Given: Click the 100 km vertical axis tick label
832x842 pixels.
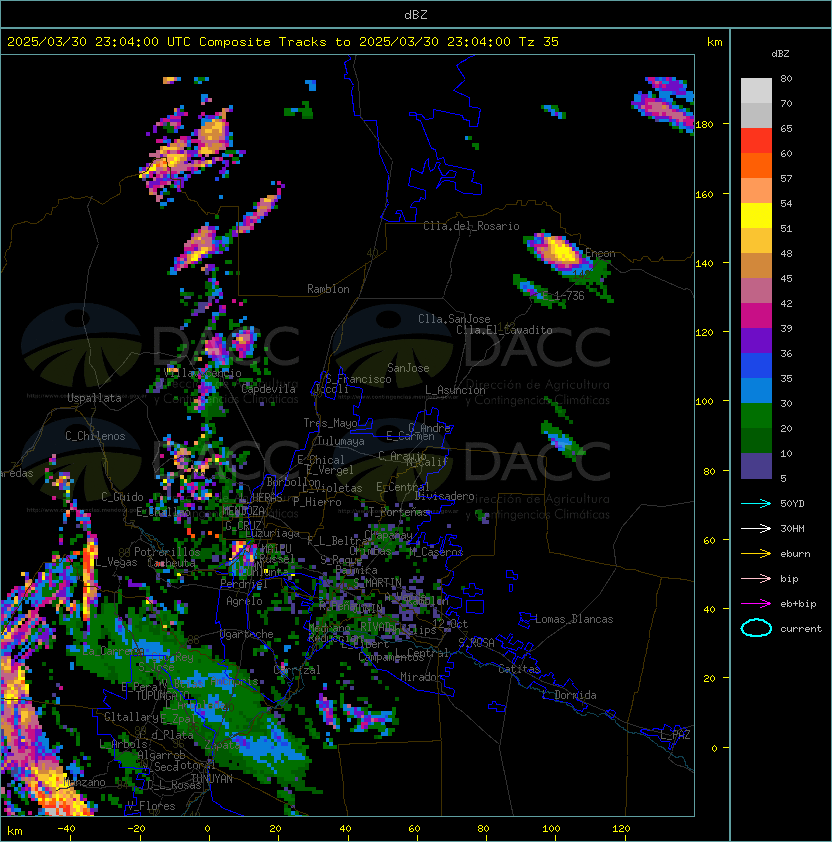Looking at the screenshot, I should [x=704, y=402].
